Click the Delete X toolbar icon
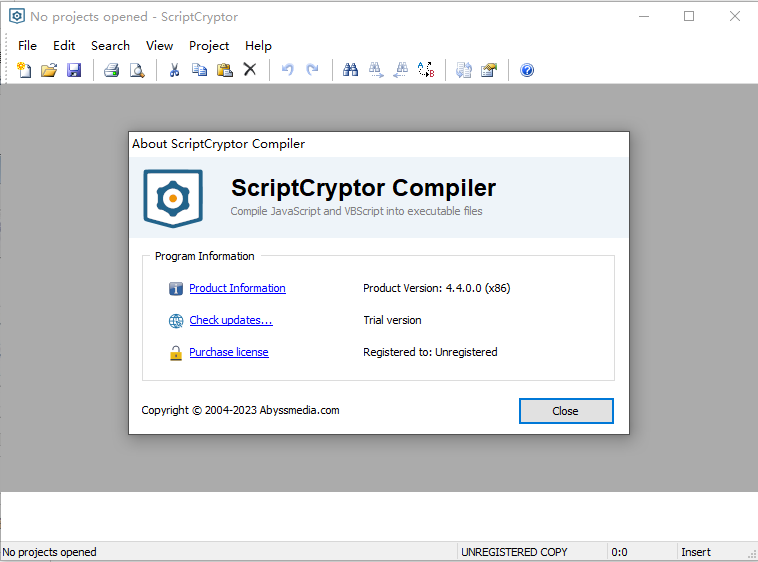The height and width of the screenshot is (562, 758). (249, 70)
